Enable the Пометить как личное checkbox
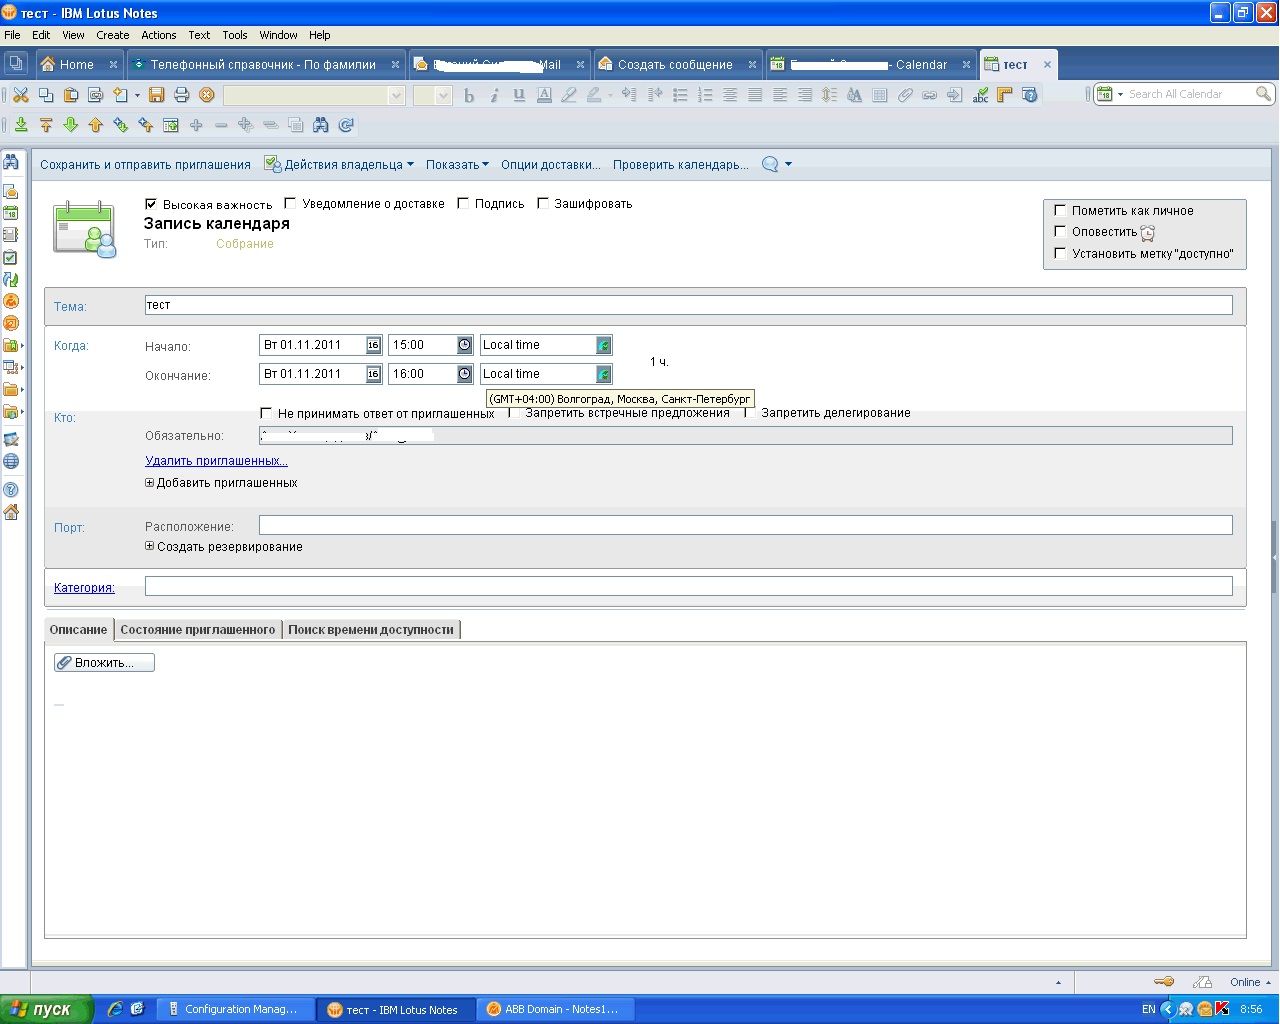This screenshot has height=1024, width=1280. [1060, 210]
